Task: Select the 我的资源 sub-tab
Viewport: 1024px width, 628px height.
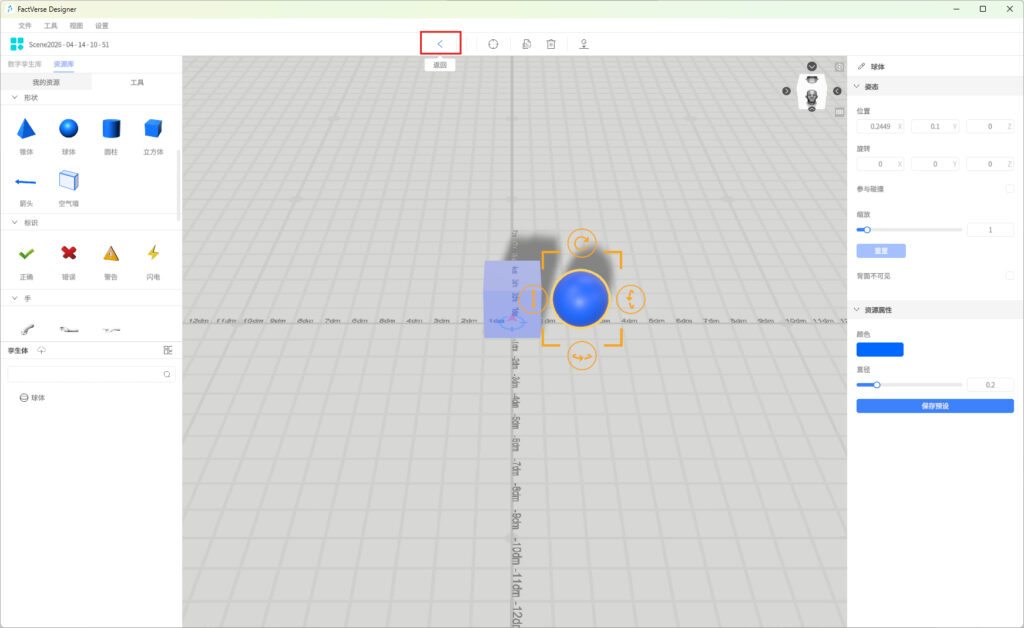Action: click(46, 82)
